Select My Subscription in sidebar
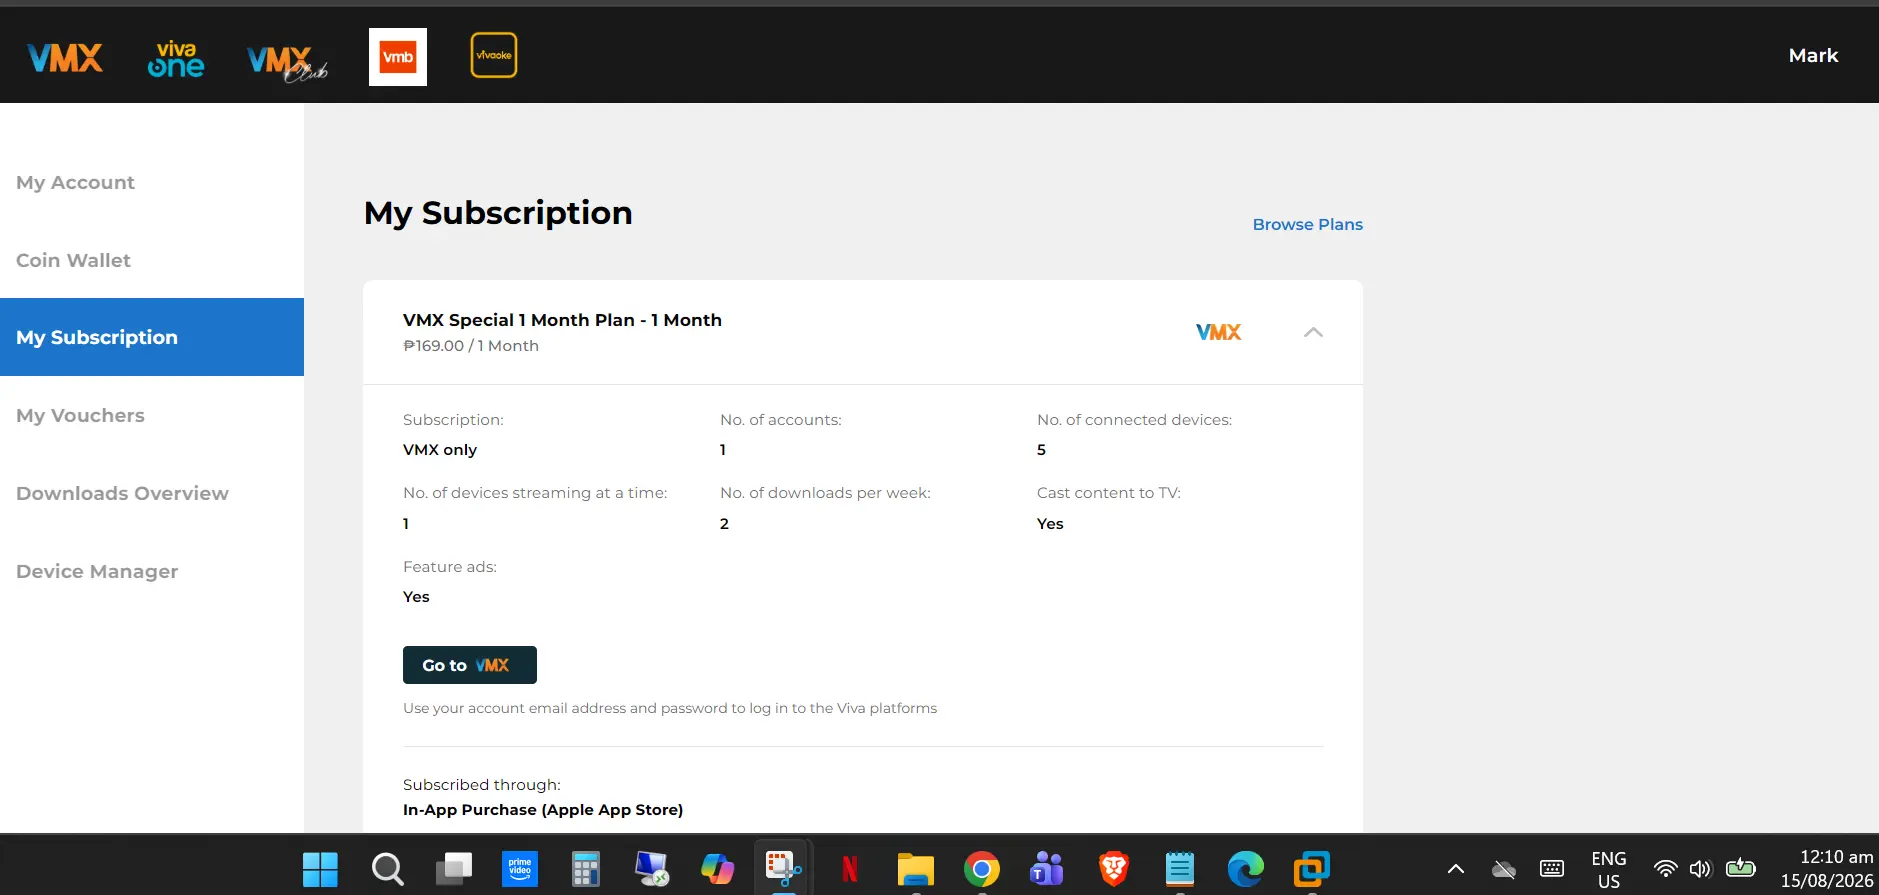 coord(152,337)
